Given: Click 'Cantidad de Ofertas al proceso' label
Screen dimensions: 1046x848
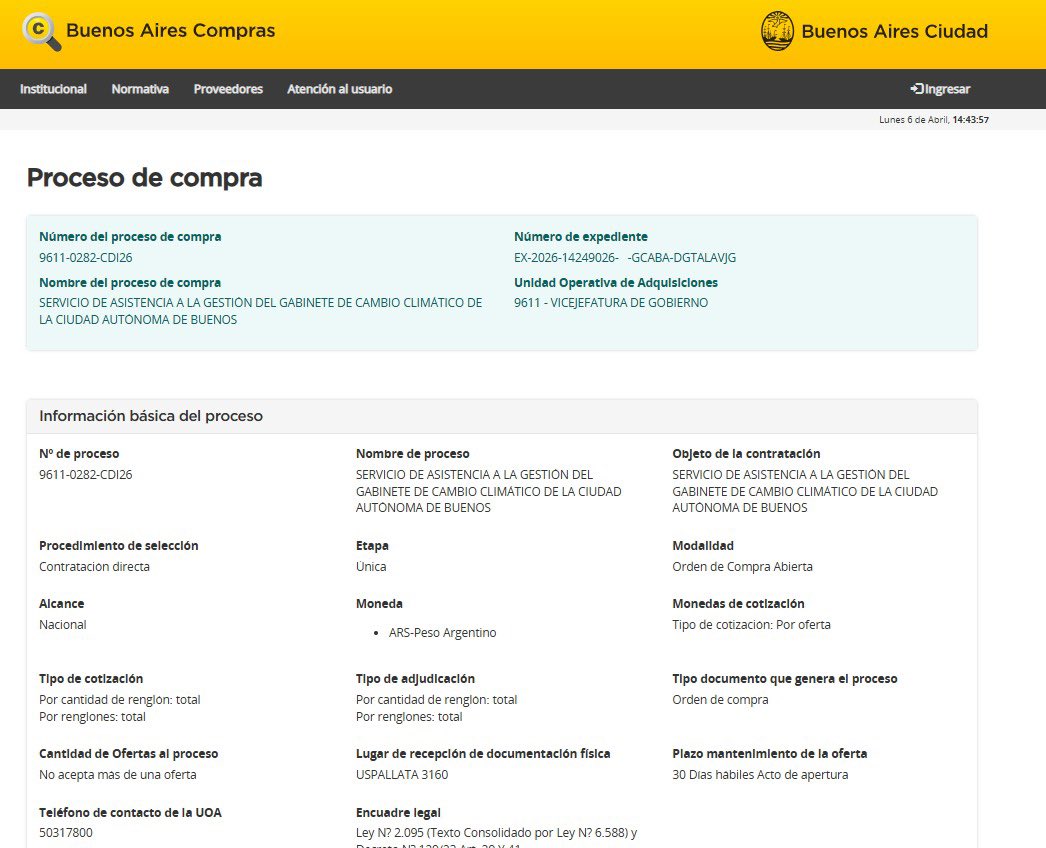Looking at the screenshot, I should (x=128, y=753).
